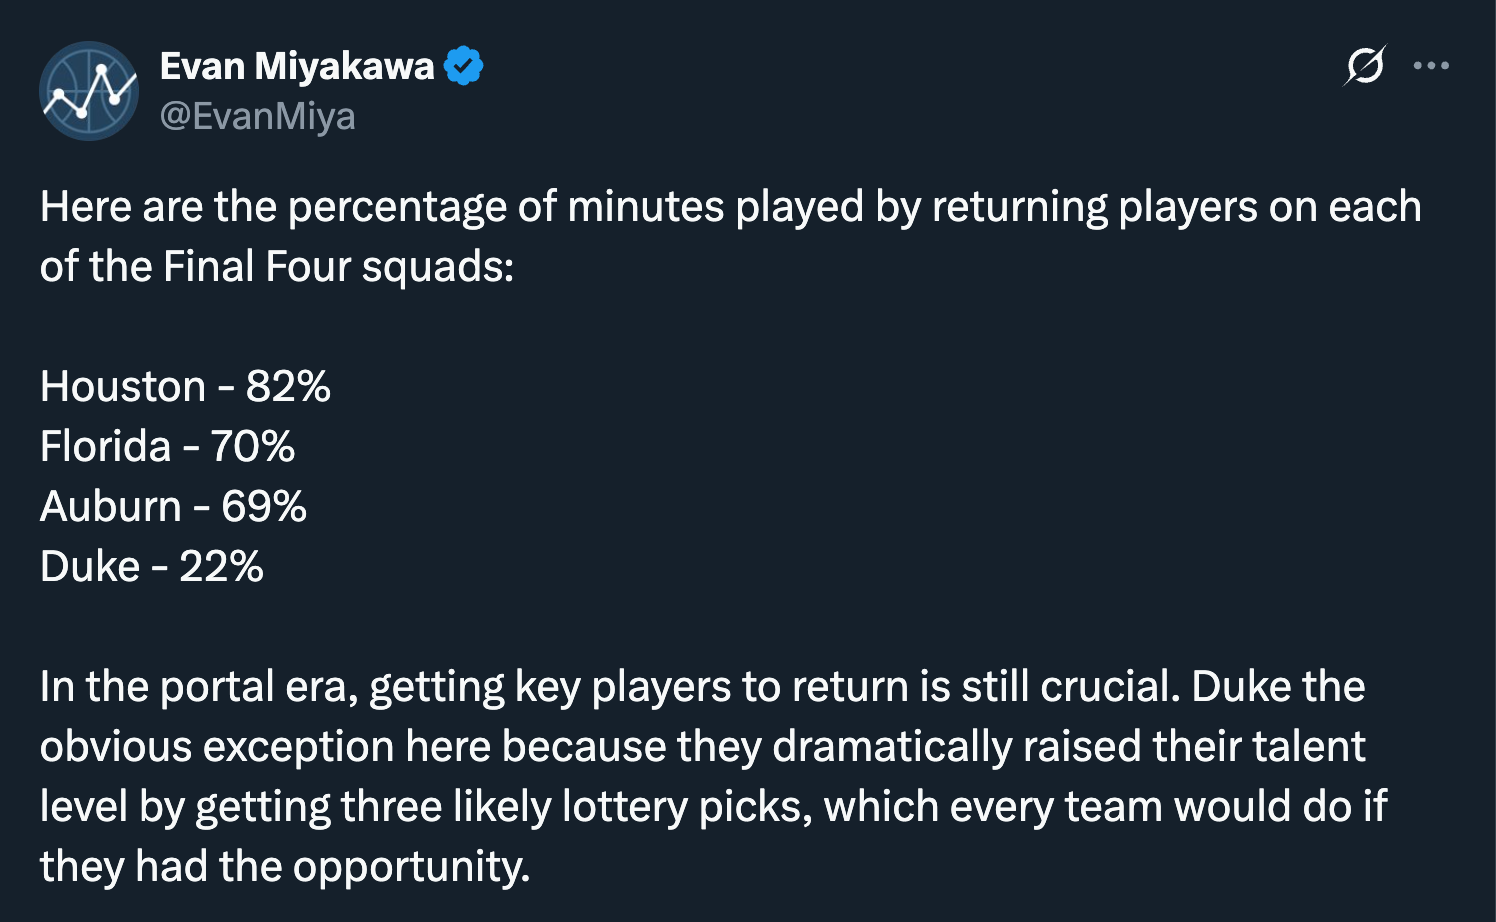Screen dimensions: 1496x922
Task: Click the "Houston - 82%" line
Action: pos(185,387)
